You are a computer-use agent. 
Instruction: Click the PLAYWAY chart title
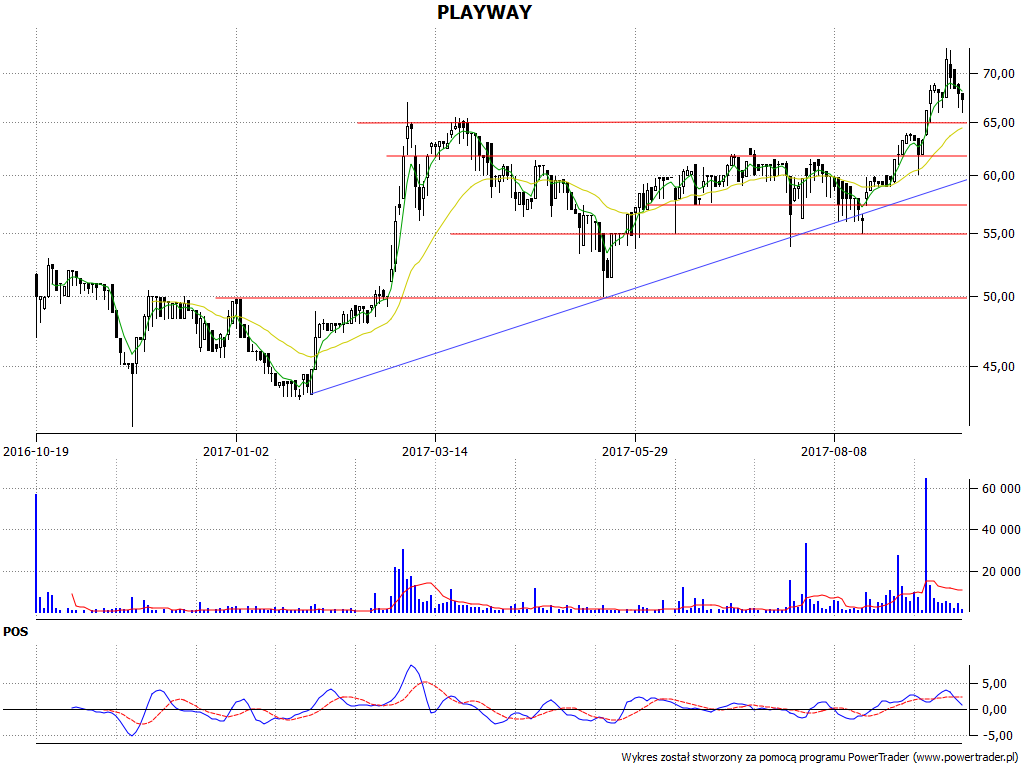click(x=484, y=12)
